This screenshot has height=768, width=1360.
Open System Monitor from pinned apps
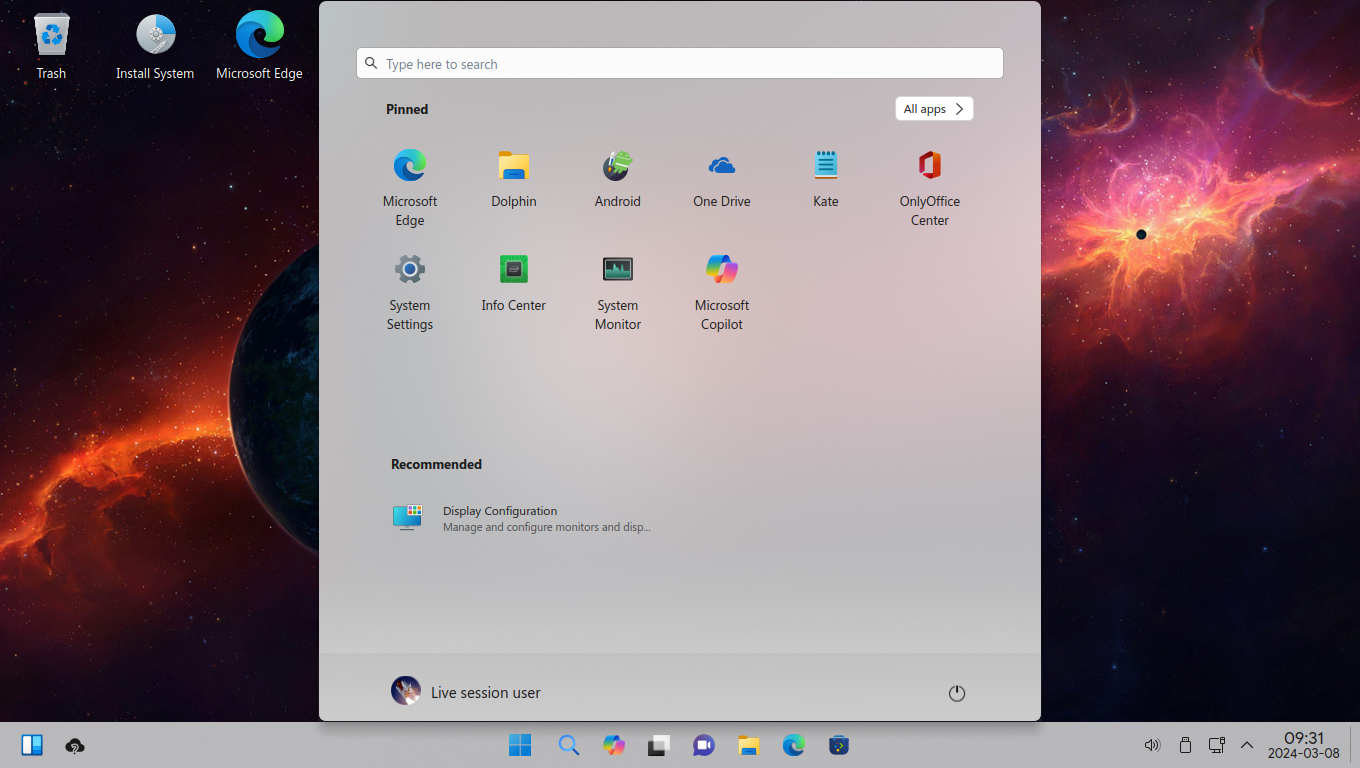coord(618,291)
